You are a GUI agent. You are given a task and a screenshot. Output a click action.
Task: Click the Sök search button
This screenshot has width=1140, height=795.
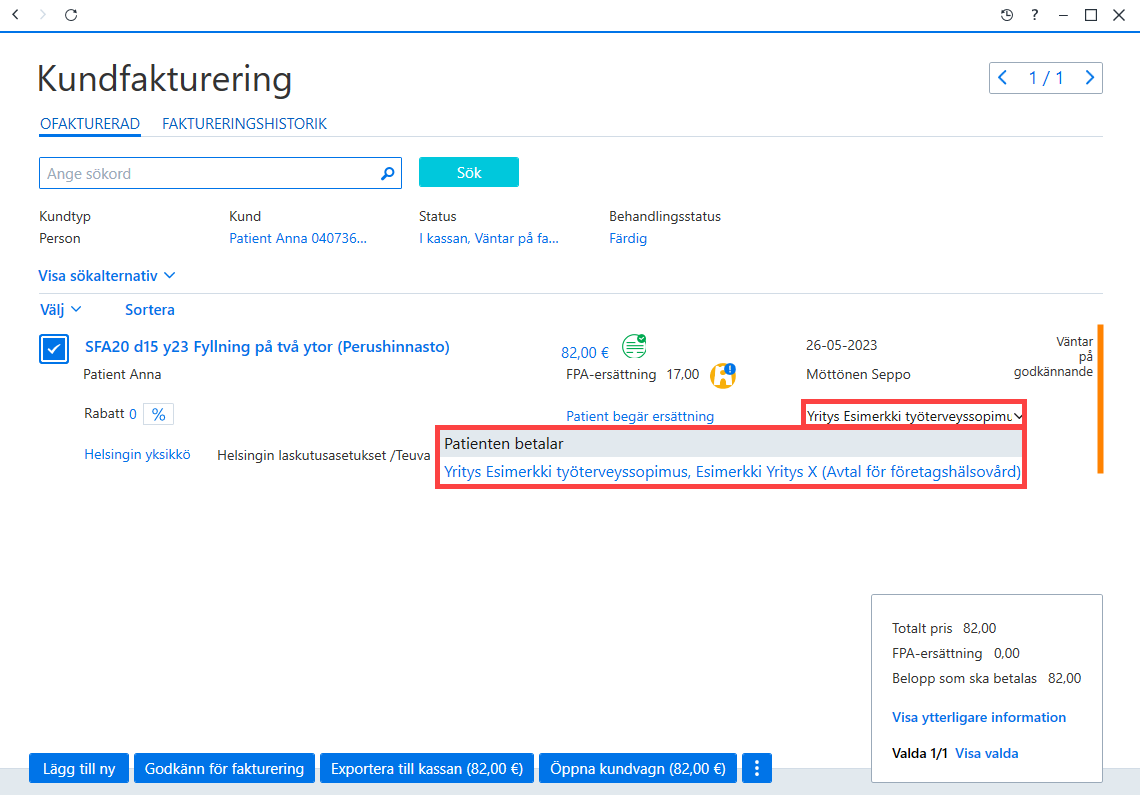click(x=469, y=172)
